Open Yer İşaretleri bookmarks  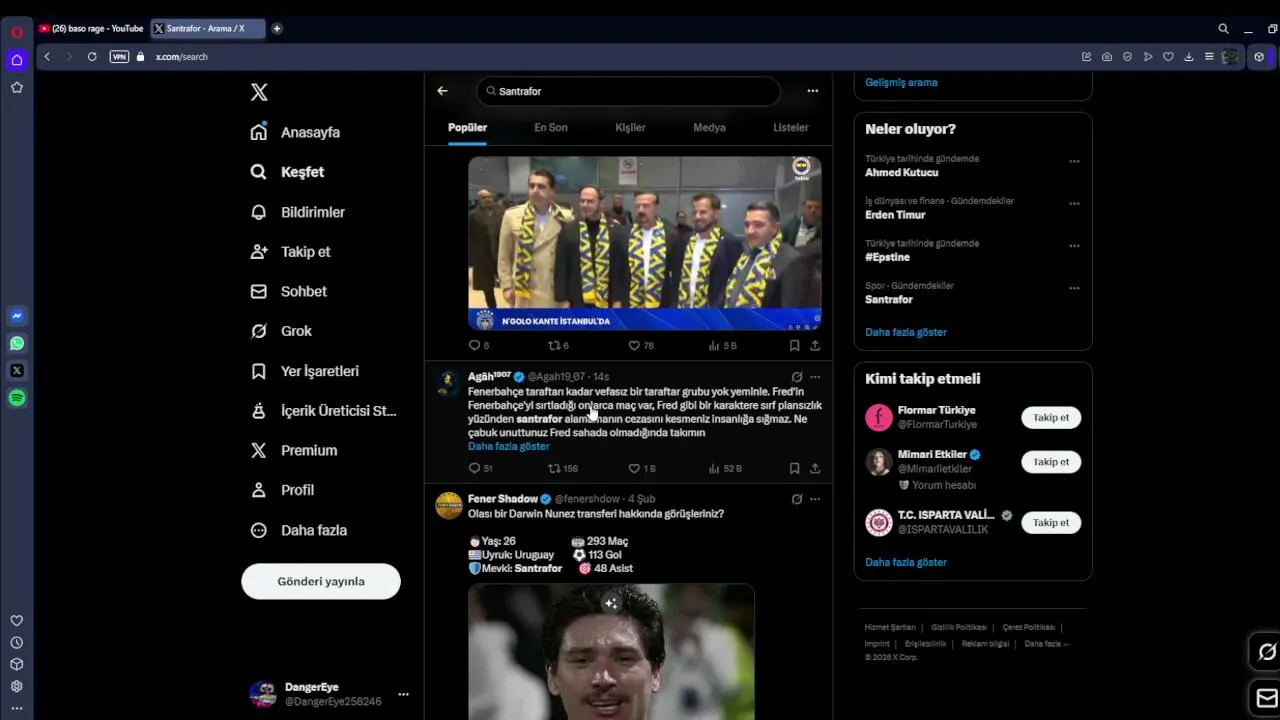tap(304, 371)
